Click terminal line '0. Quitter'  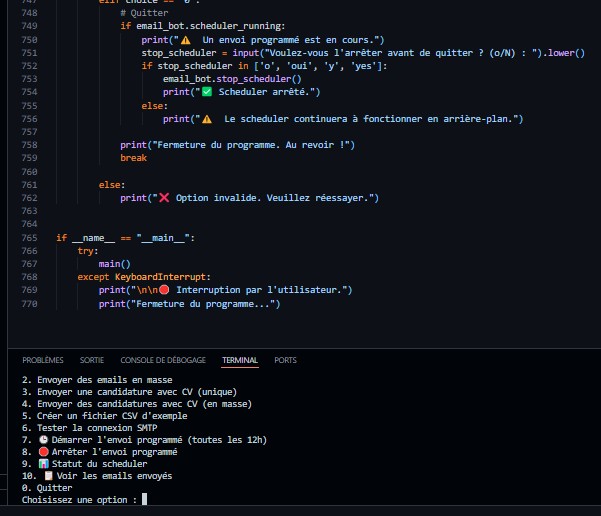[x=47, y=488]
